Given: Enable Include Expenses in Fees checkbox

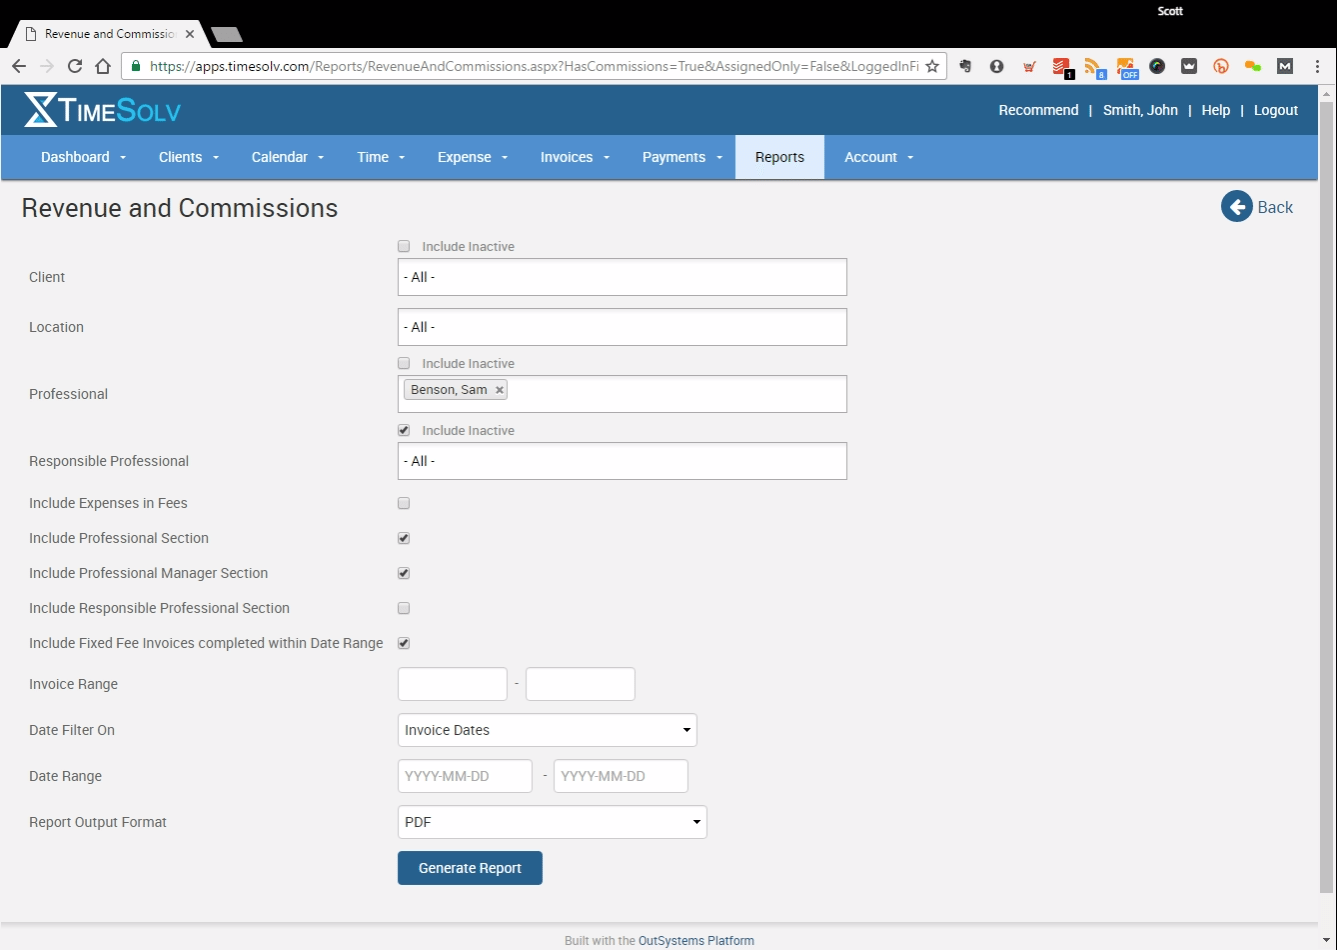Looking at the screenshot, I should tap(404, 503).
